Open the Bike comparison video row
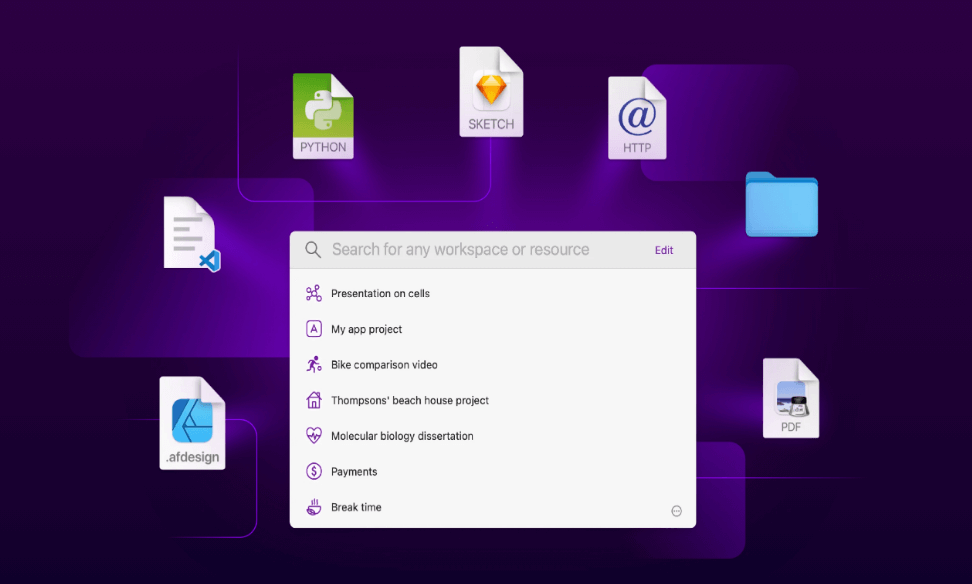Screen dimensions: 972x584 tap(493, 365)
